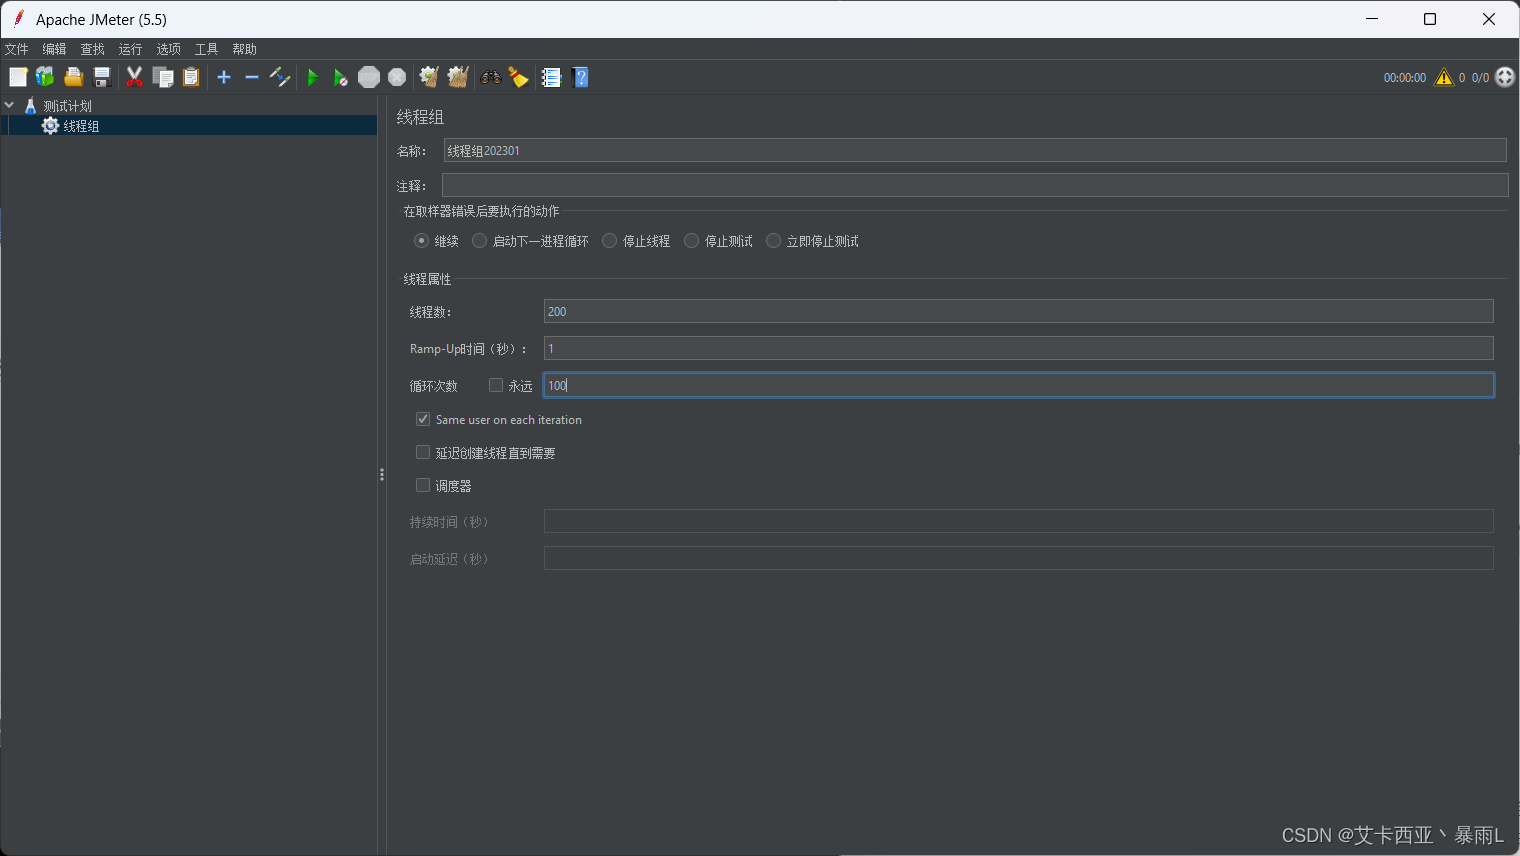Click the Shutdown test icon

397,77
